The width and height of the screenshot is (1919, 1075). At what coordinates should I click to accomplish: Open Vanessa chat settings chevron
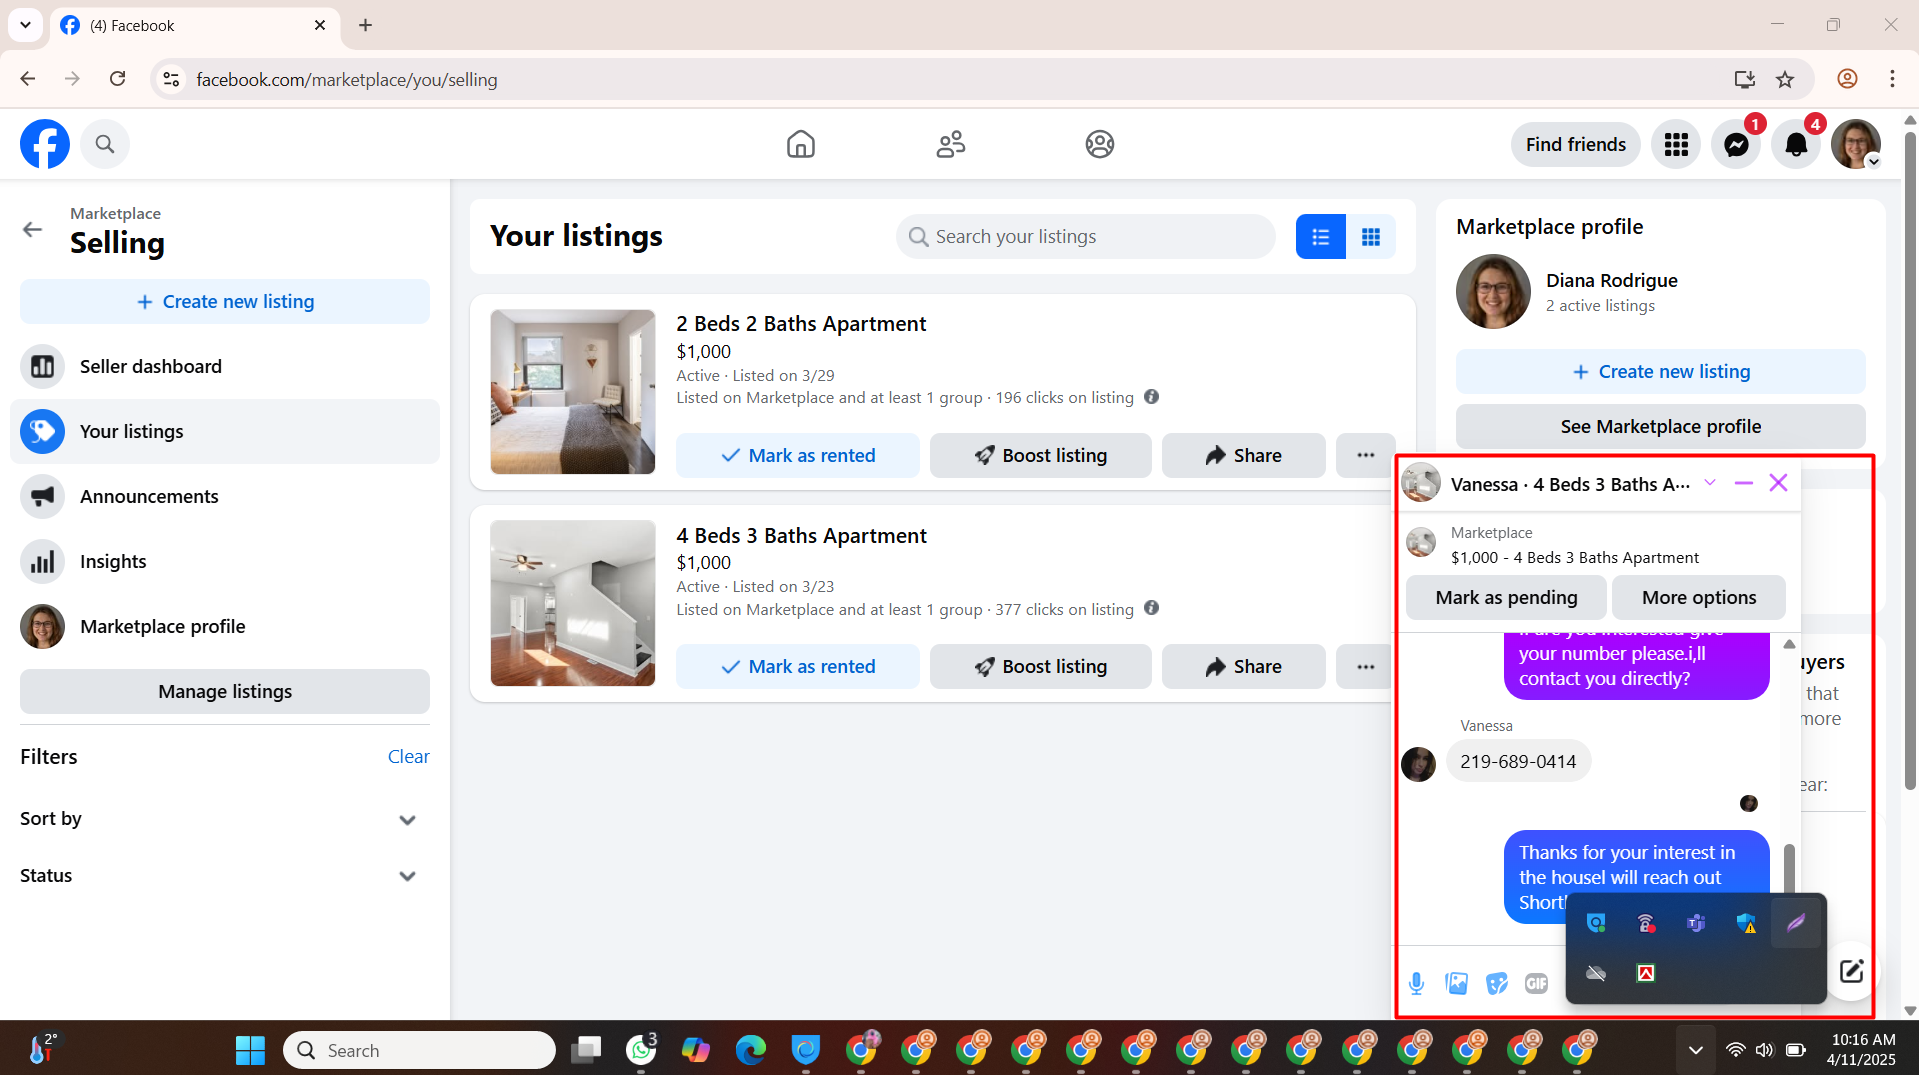point(1710,483)
